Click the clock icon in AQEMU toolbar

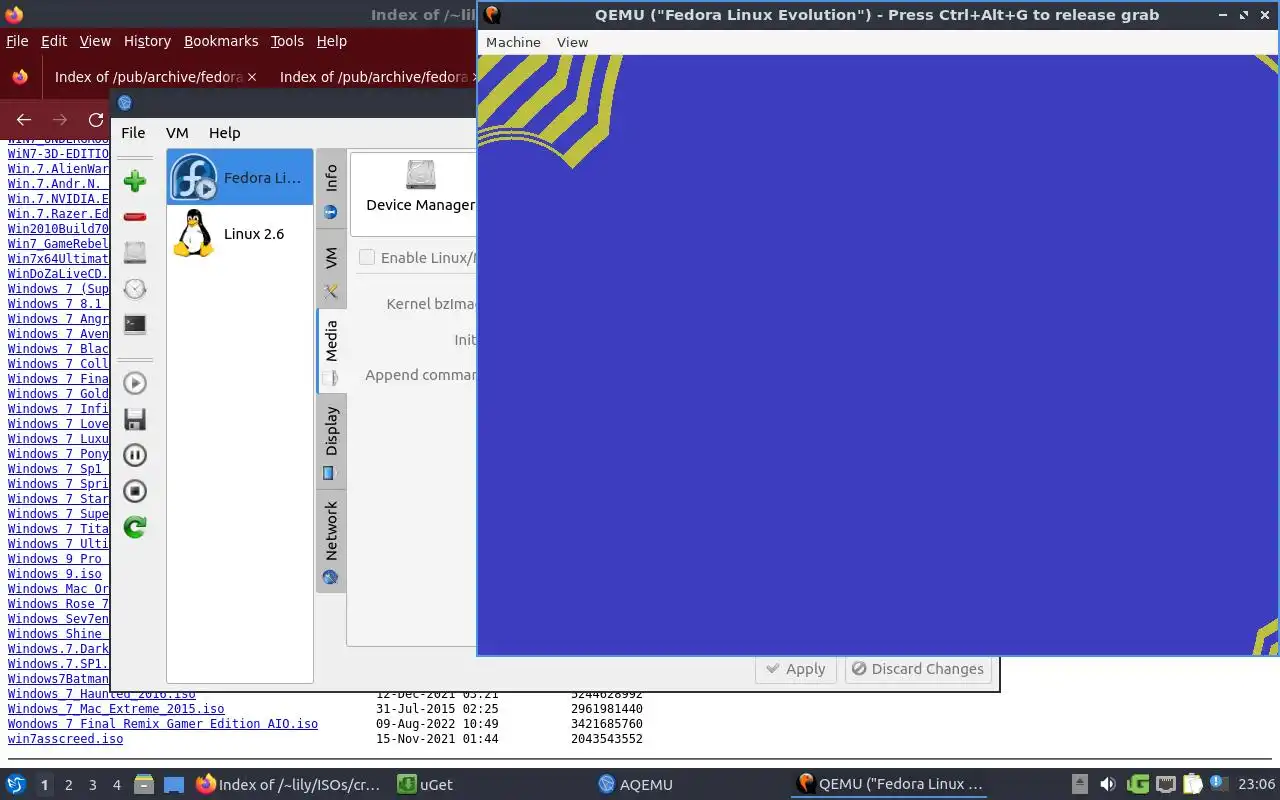point(135,289)
